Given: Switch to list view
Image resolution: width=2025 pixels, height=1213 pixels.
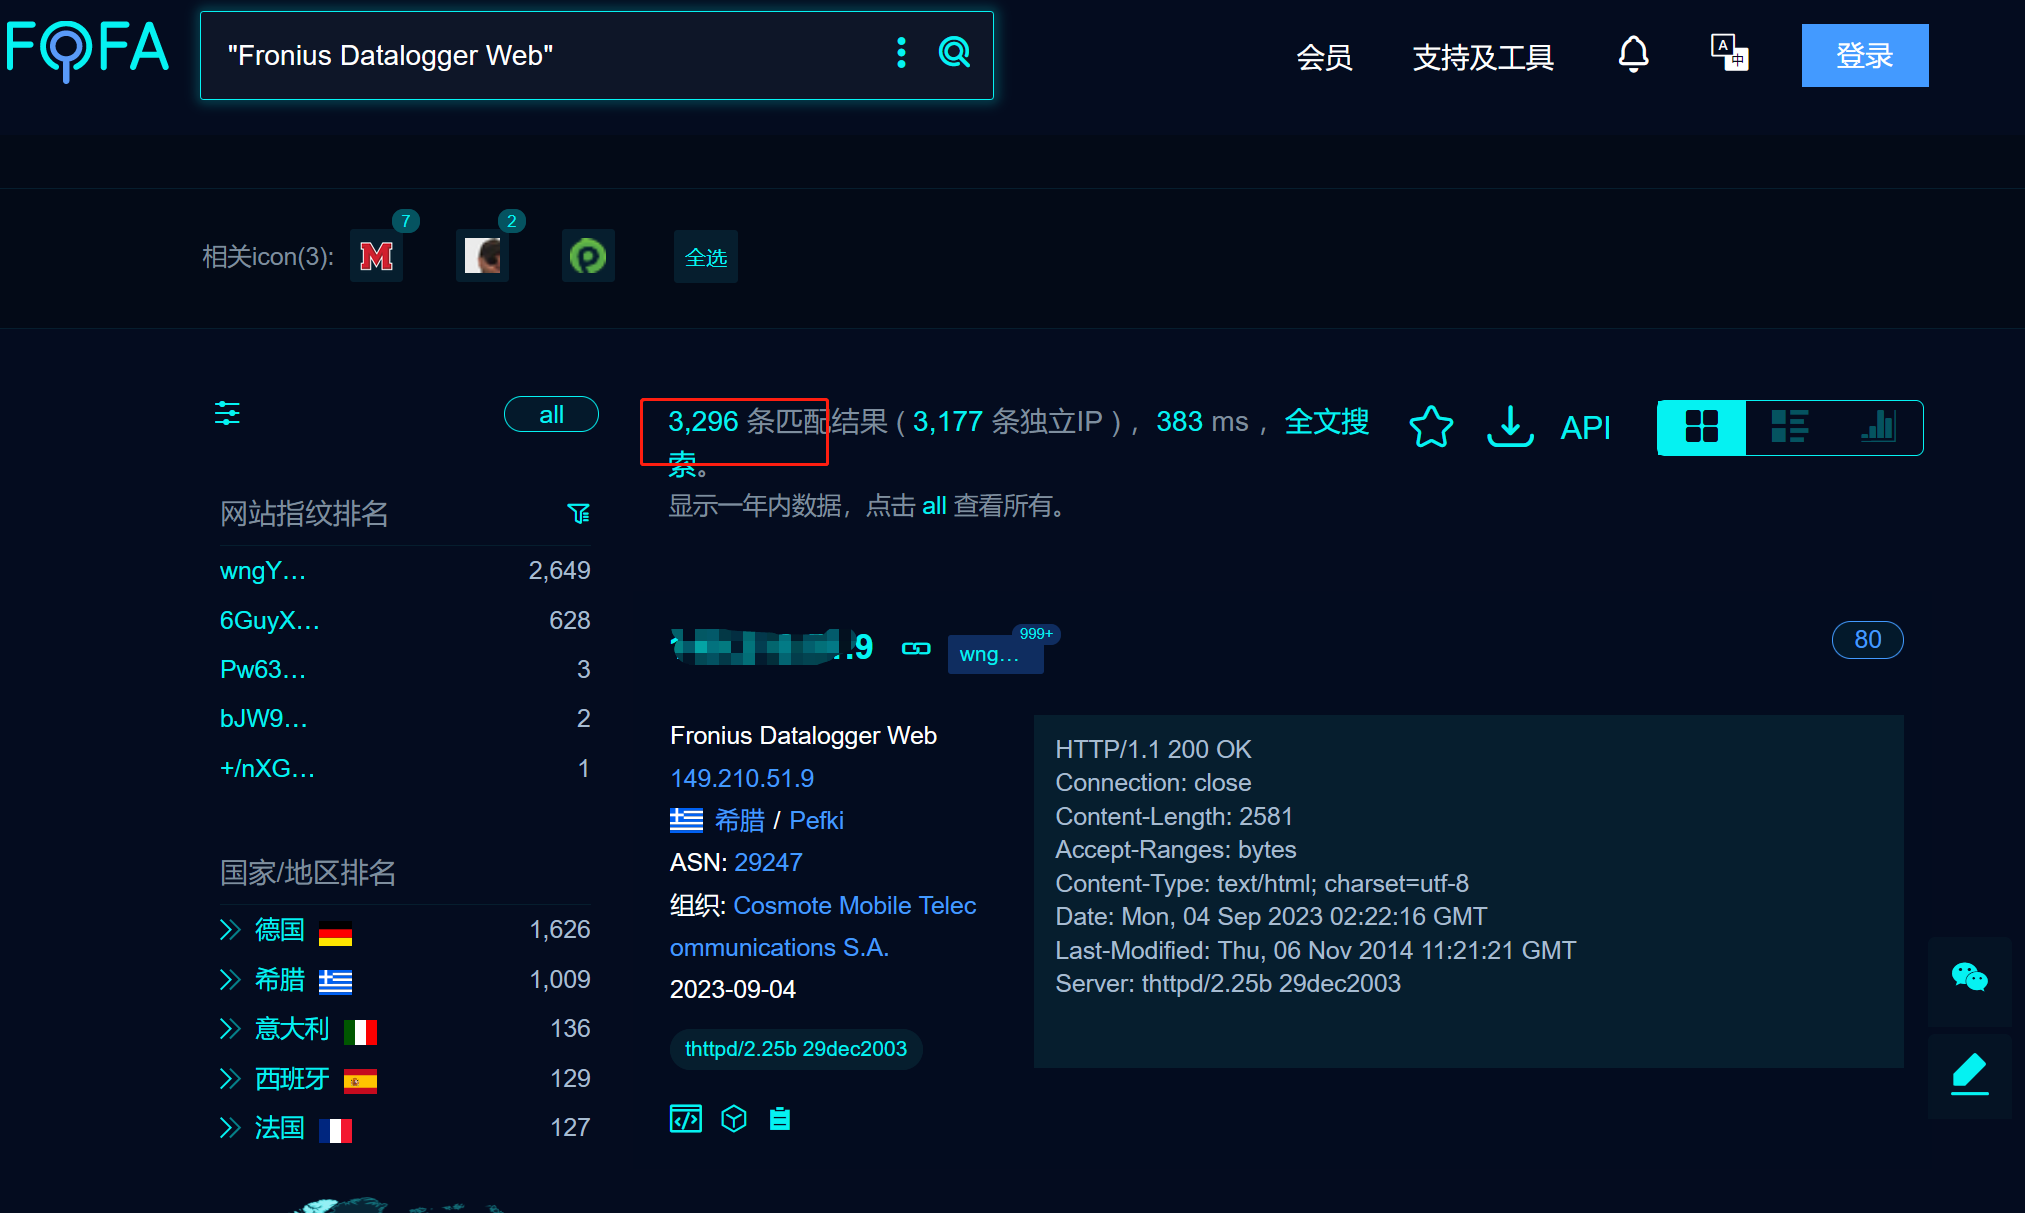Looking at the screenshot, I should pyautogui.click(x=1789, y=427).
